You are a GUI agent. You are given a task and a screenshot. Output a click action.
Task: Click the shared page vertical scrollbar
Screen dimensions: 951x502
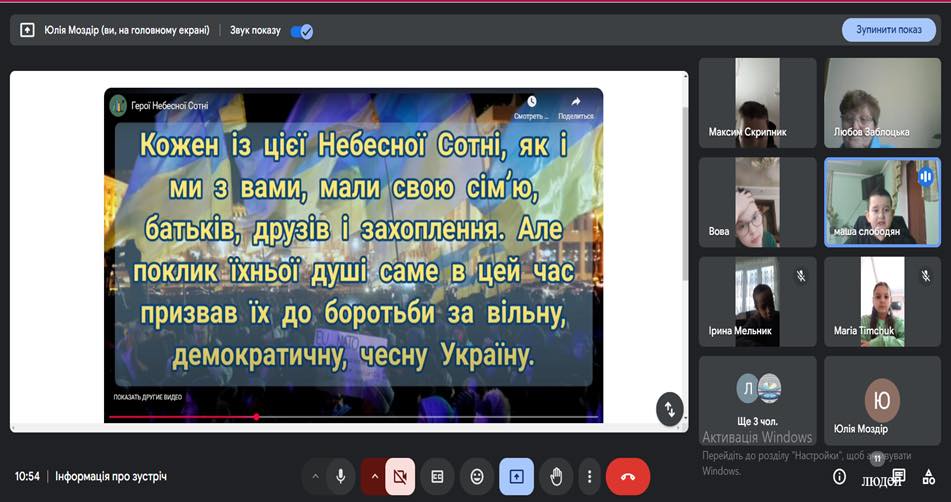(685, 193)
